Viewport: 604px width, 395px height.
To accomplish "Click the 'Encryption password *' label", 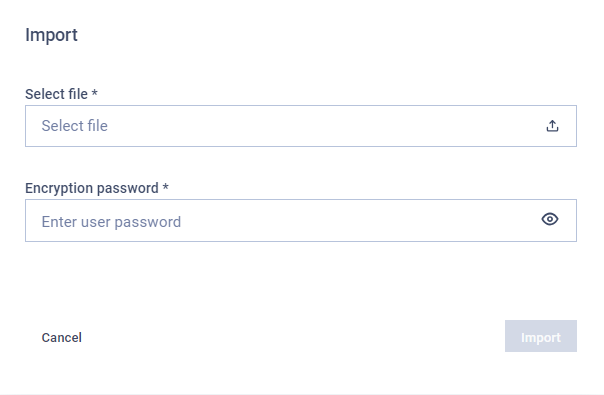I will (x=97, y=188).
